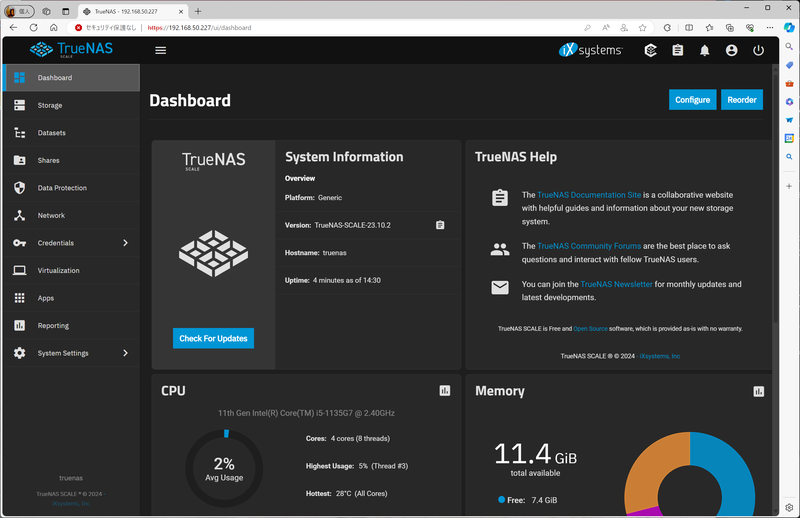This screenshot has width=800, height=518.
Task: Click the not-secure security warning badge
Action: [106, 28]
